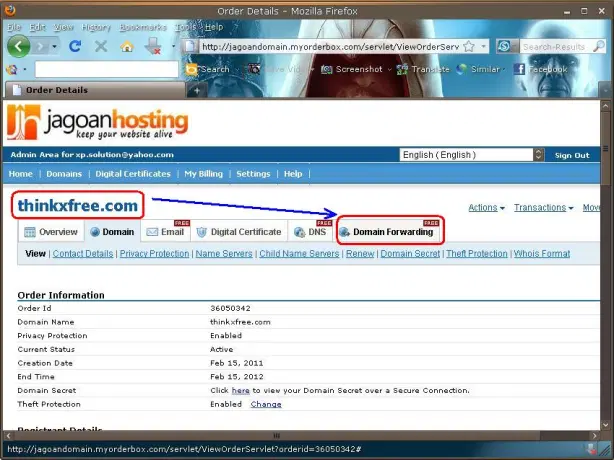Click the Firefox back arrow button
This screenshot has width=614, height=460.
[18, 46]
